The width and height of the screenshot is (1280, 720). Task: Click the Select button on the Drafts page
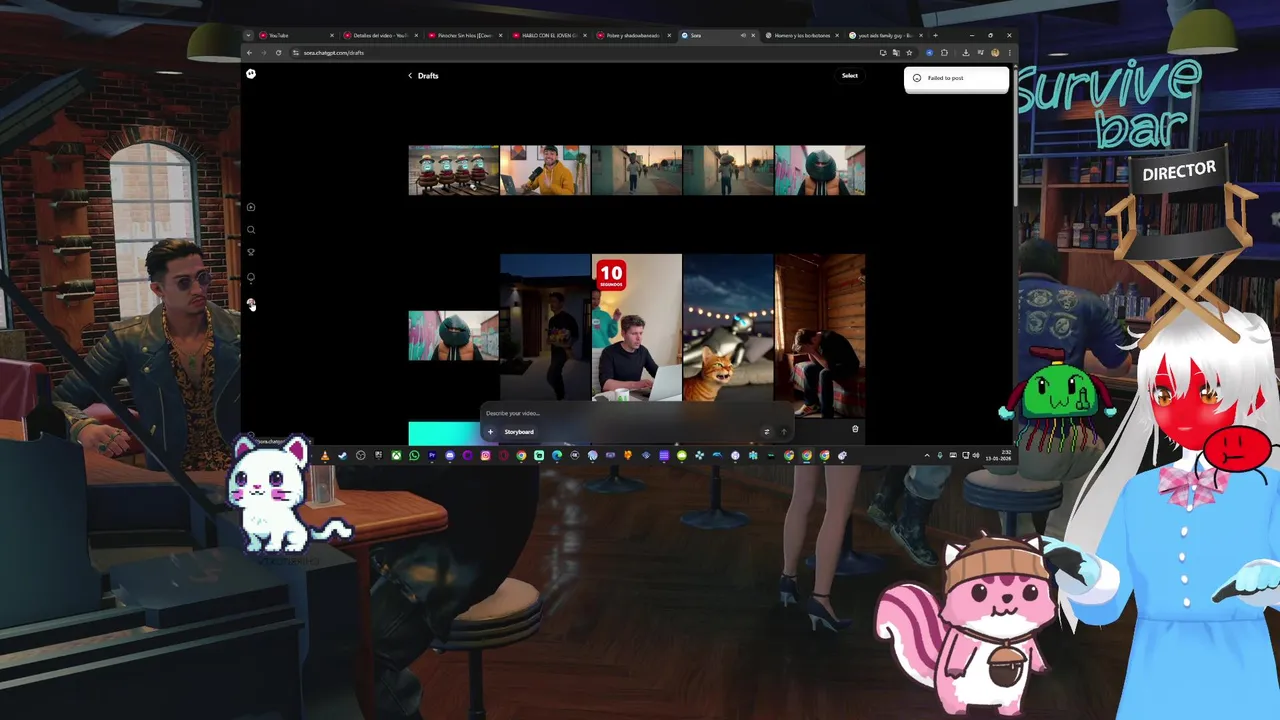pos(849,76)
